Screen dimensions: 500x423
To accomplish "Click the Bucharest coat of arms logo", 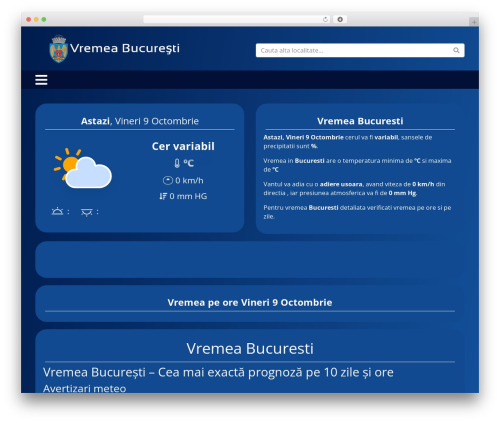I will coord(59,49).
